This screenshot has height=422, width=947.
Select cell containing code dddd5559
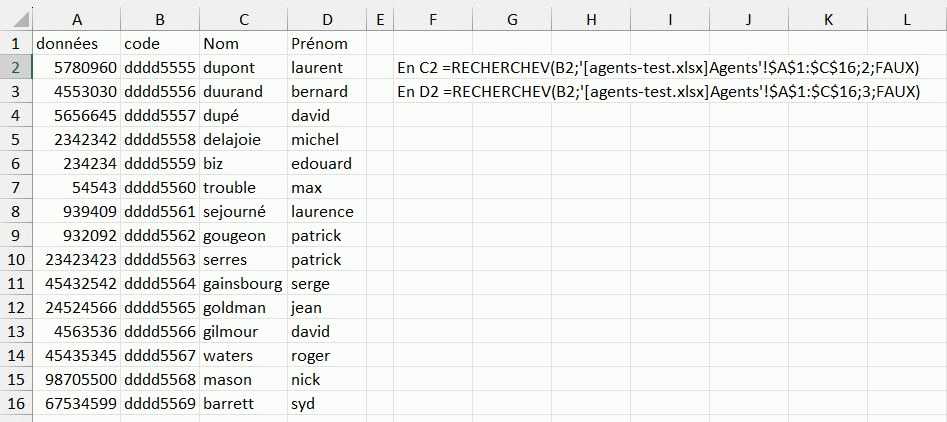(x=158, y=164)
